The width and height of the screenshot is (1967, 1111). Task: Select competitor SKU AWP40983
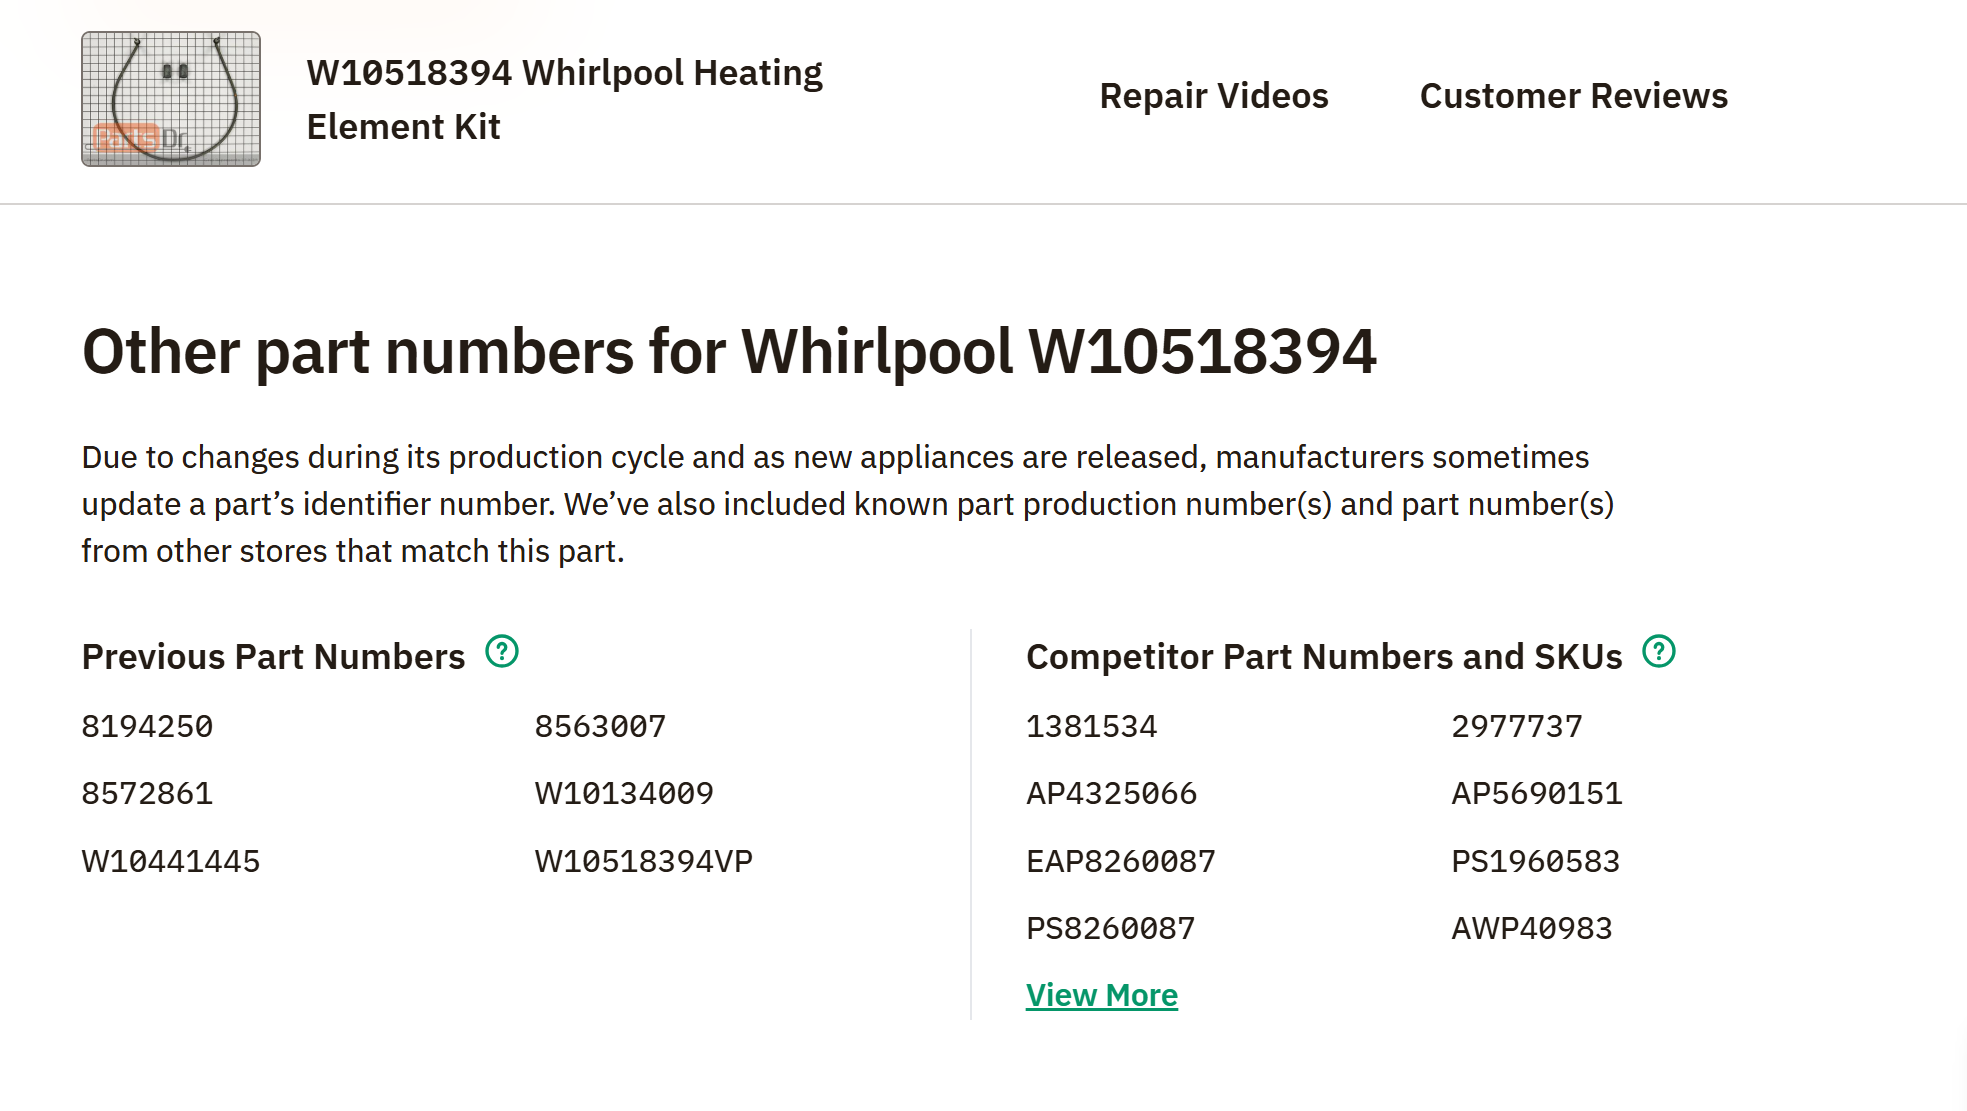1532,929
